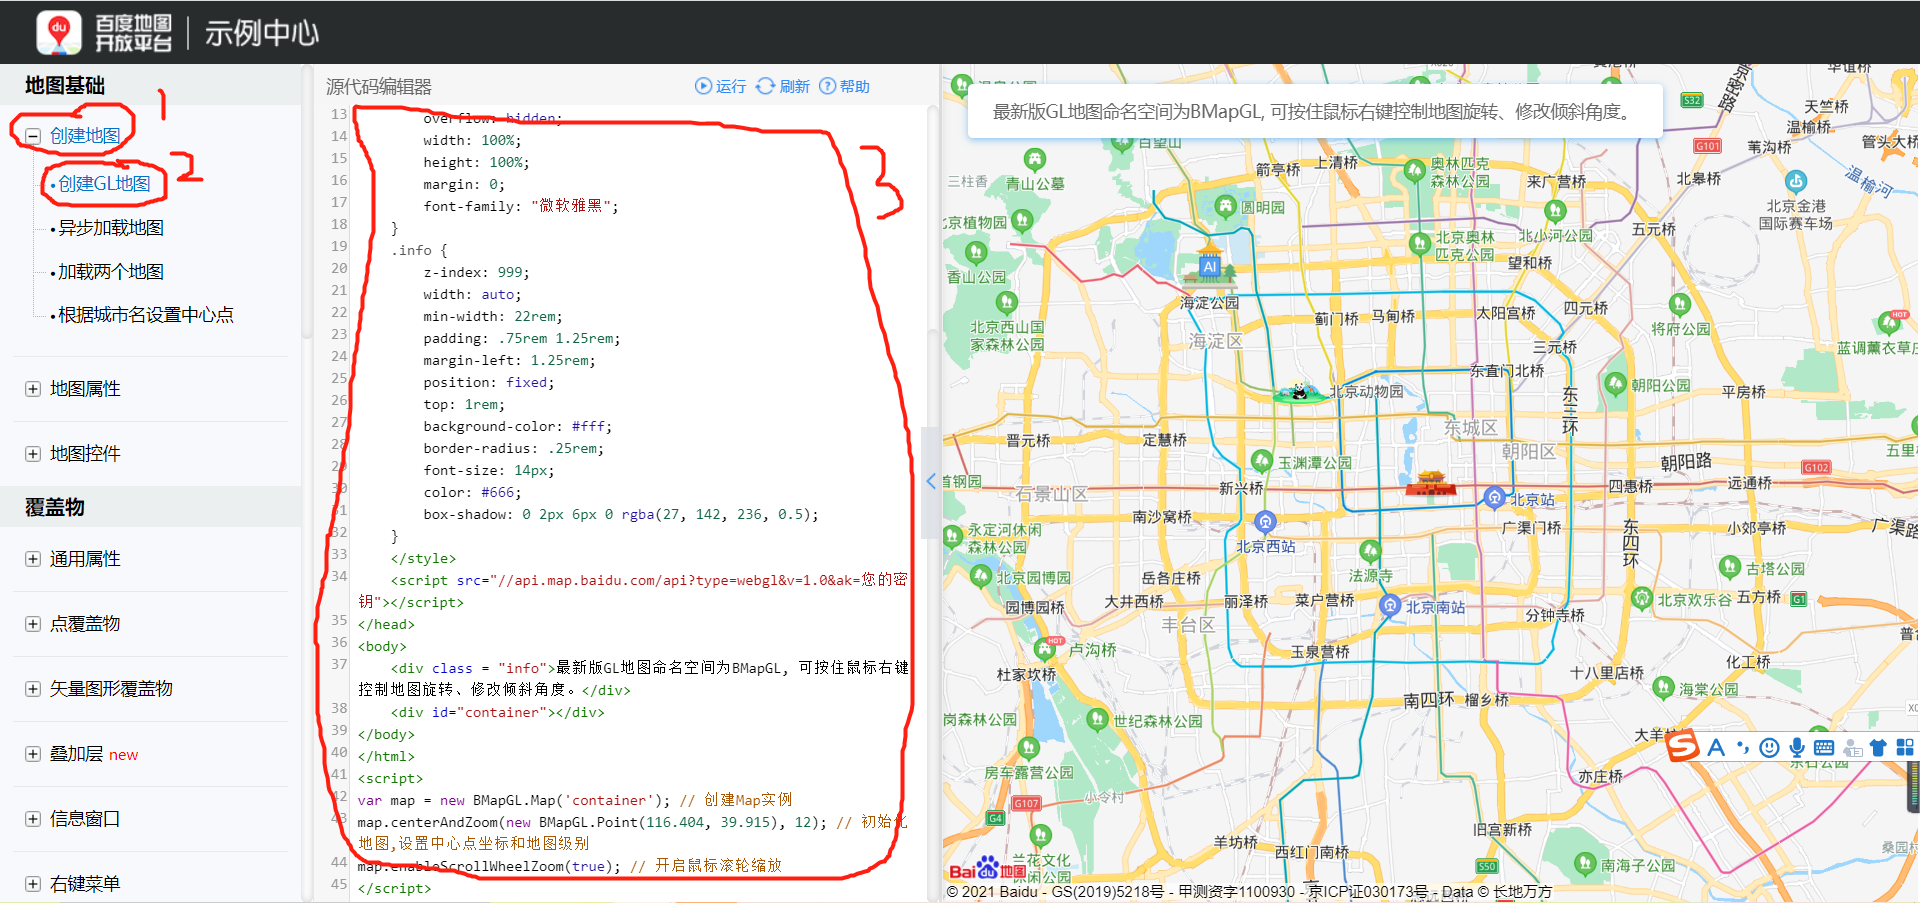Collapse code editor with left arrow handle
The width and height of the screenshot is (1920, 903).
(x=931, y=481)
